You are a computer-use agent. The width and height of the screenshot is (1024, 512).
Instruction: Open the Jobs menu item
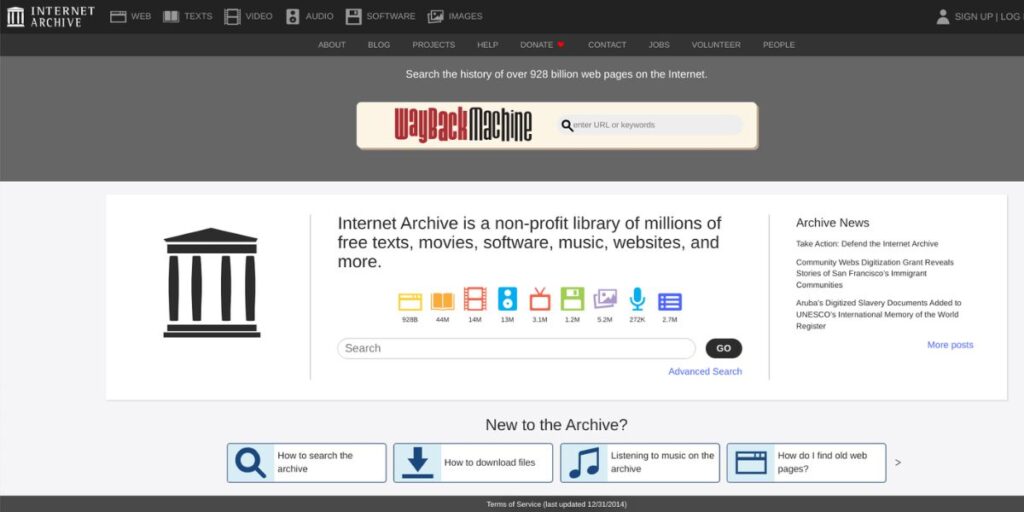click(659, 44)
